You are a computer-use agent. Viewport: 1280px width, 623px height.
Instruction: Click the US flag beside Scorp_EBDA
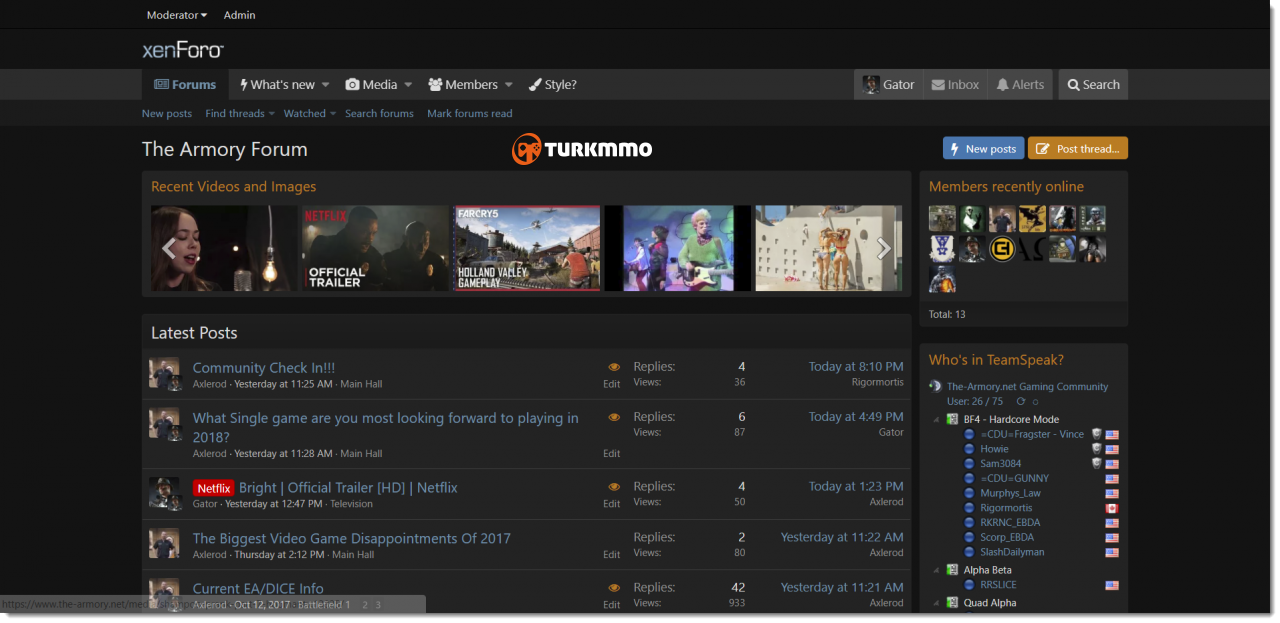tap(1112, 538)
